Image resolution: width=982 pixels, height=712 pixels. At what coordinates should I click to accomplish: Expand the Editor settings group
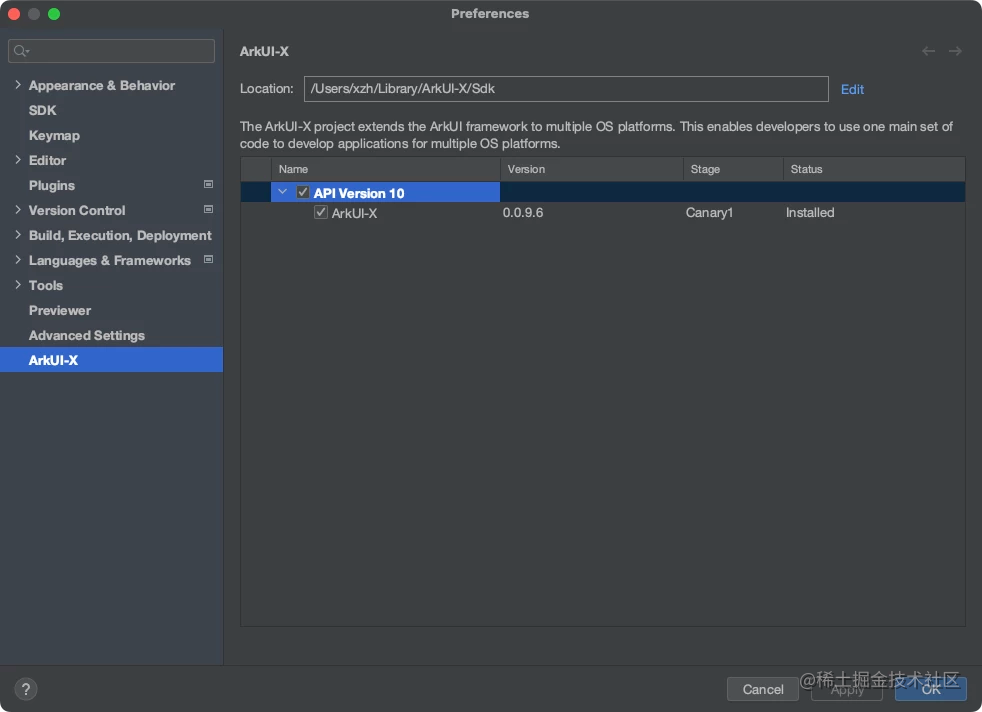coord(18,160)
